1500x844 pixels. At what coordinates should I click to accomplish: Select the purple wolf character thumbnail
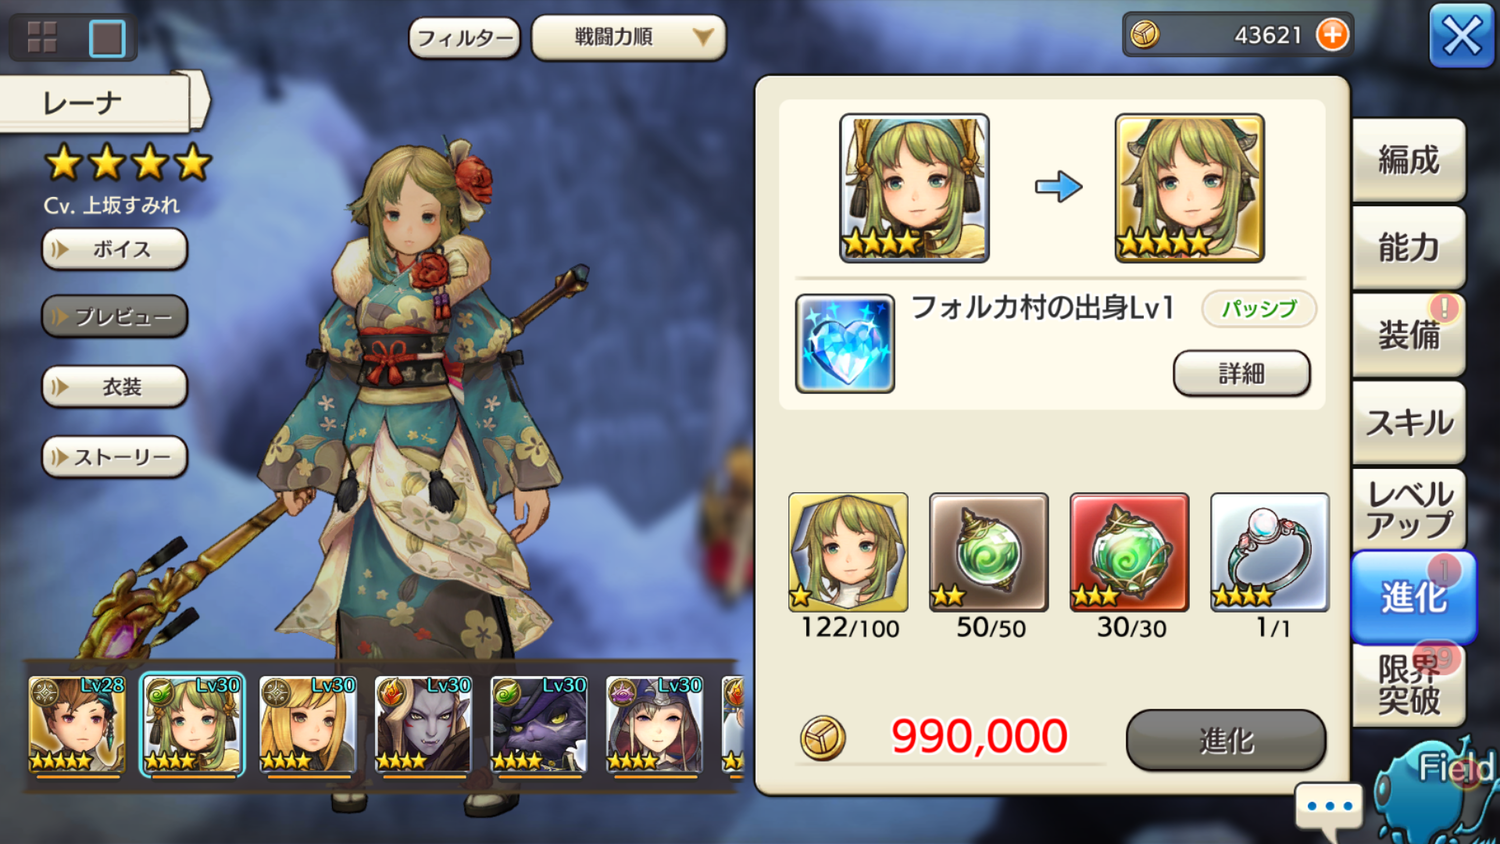539,725
